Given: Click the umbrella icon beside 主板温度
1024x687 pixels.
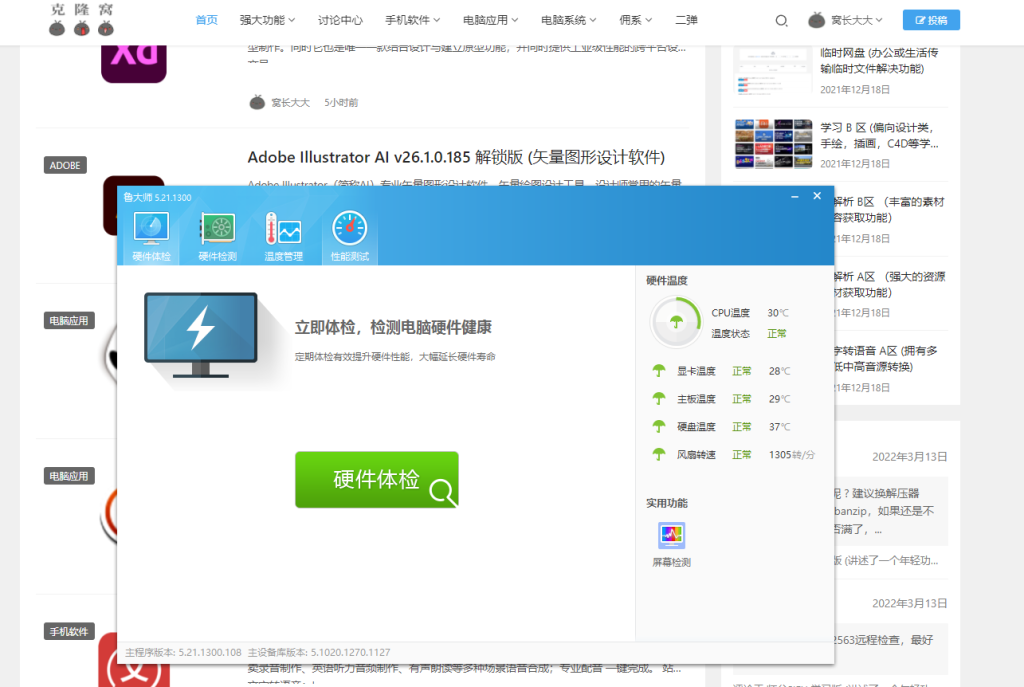Looking at the screenshot, I should 659,398.
